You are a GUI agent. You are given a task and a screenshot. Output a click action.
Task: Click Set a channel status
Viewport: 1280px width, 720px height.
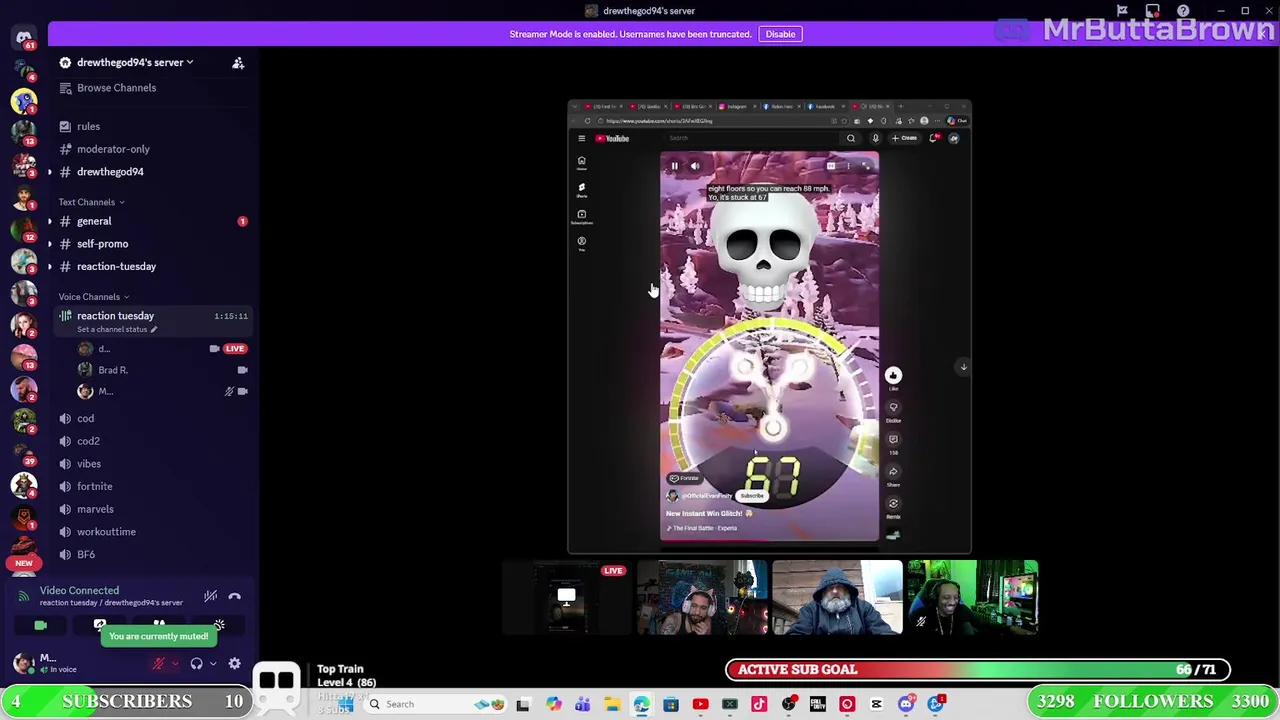click(x=117, y=329)
